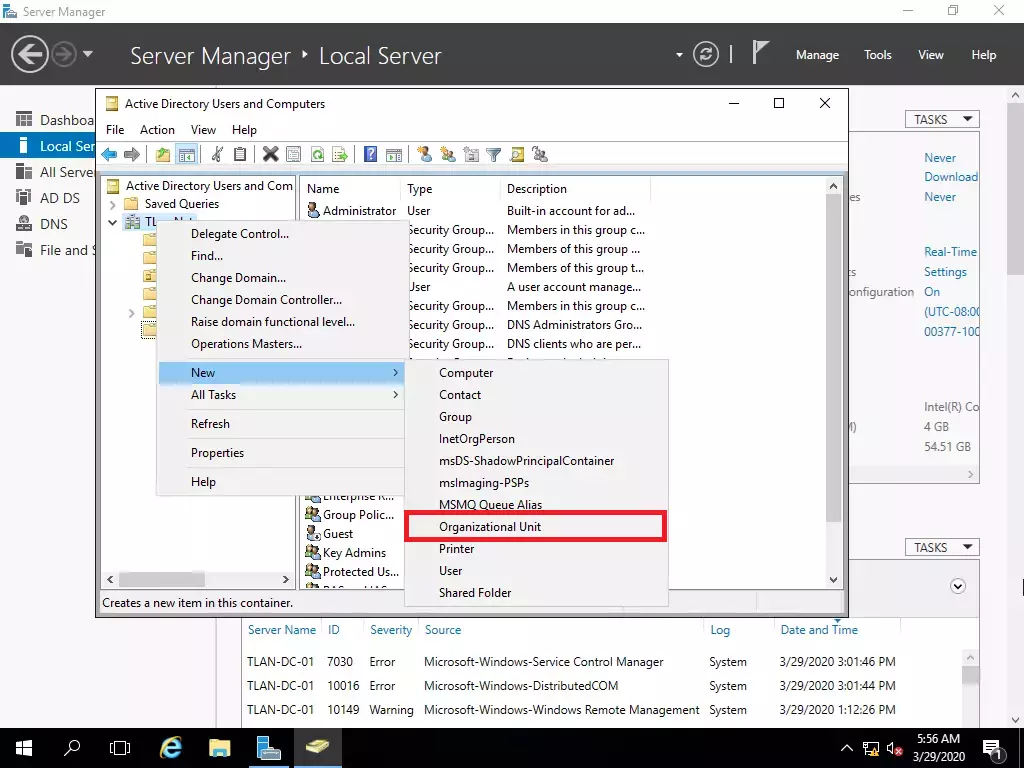Click the taskbar Search magnifier icon
This screenshot has width=1024, height=768.
click(72, 748)
